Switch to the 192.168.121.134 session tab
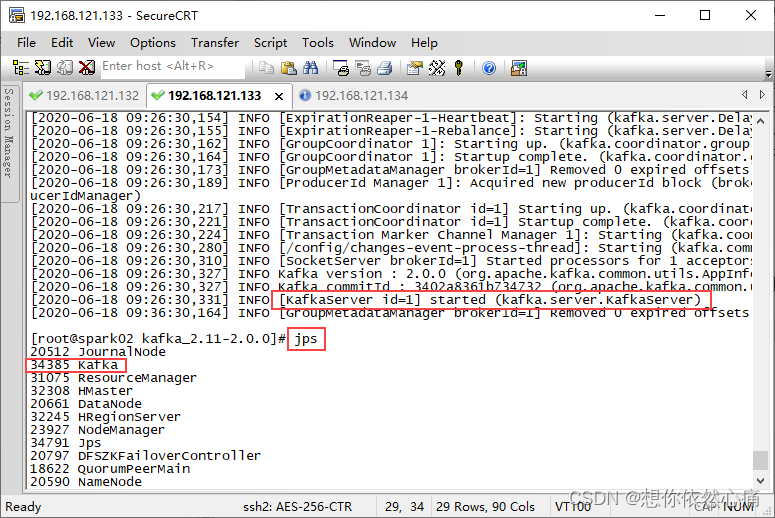 tap(355, 95)
